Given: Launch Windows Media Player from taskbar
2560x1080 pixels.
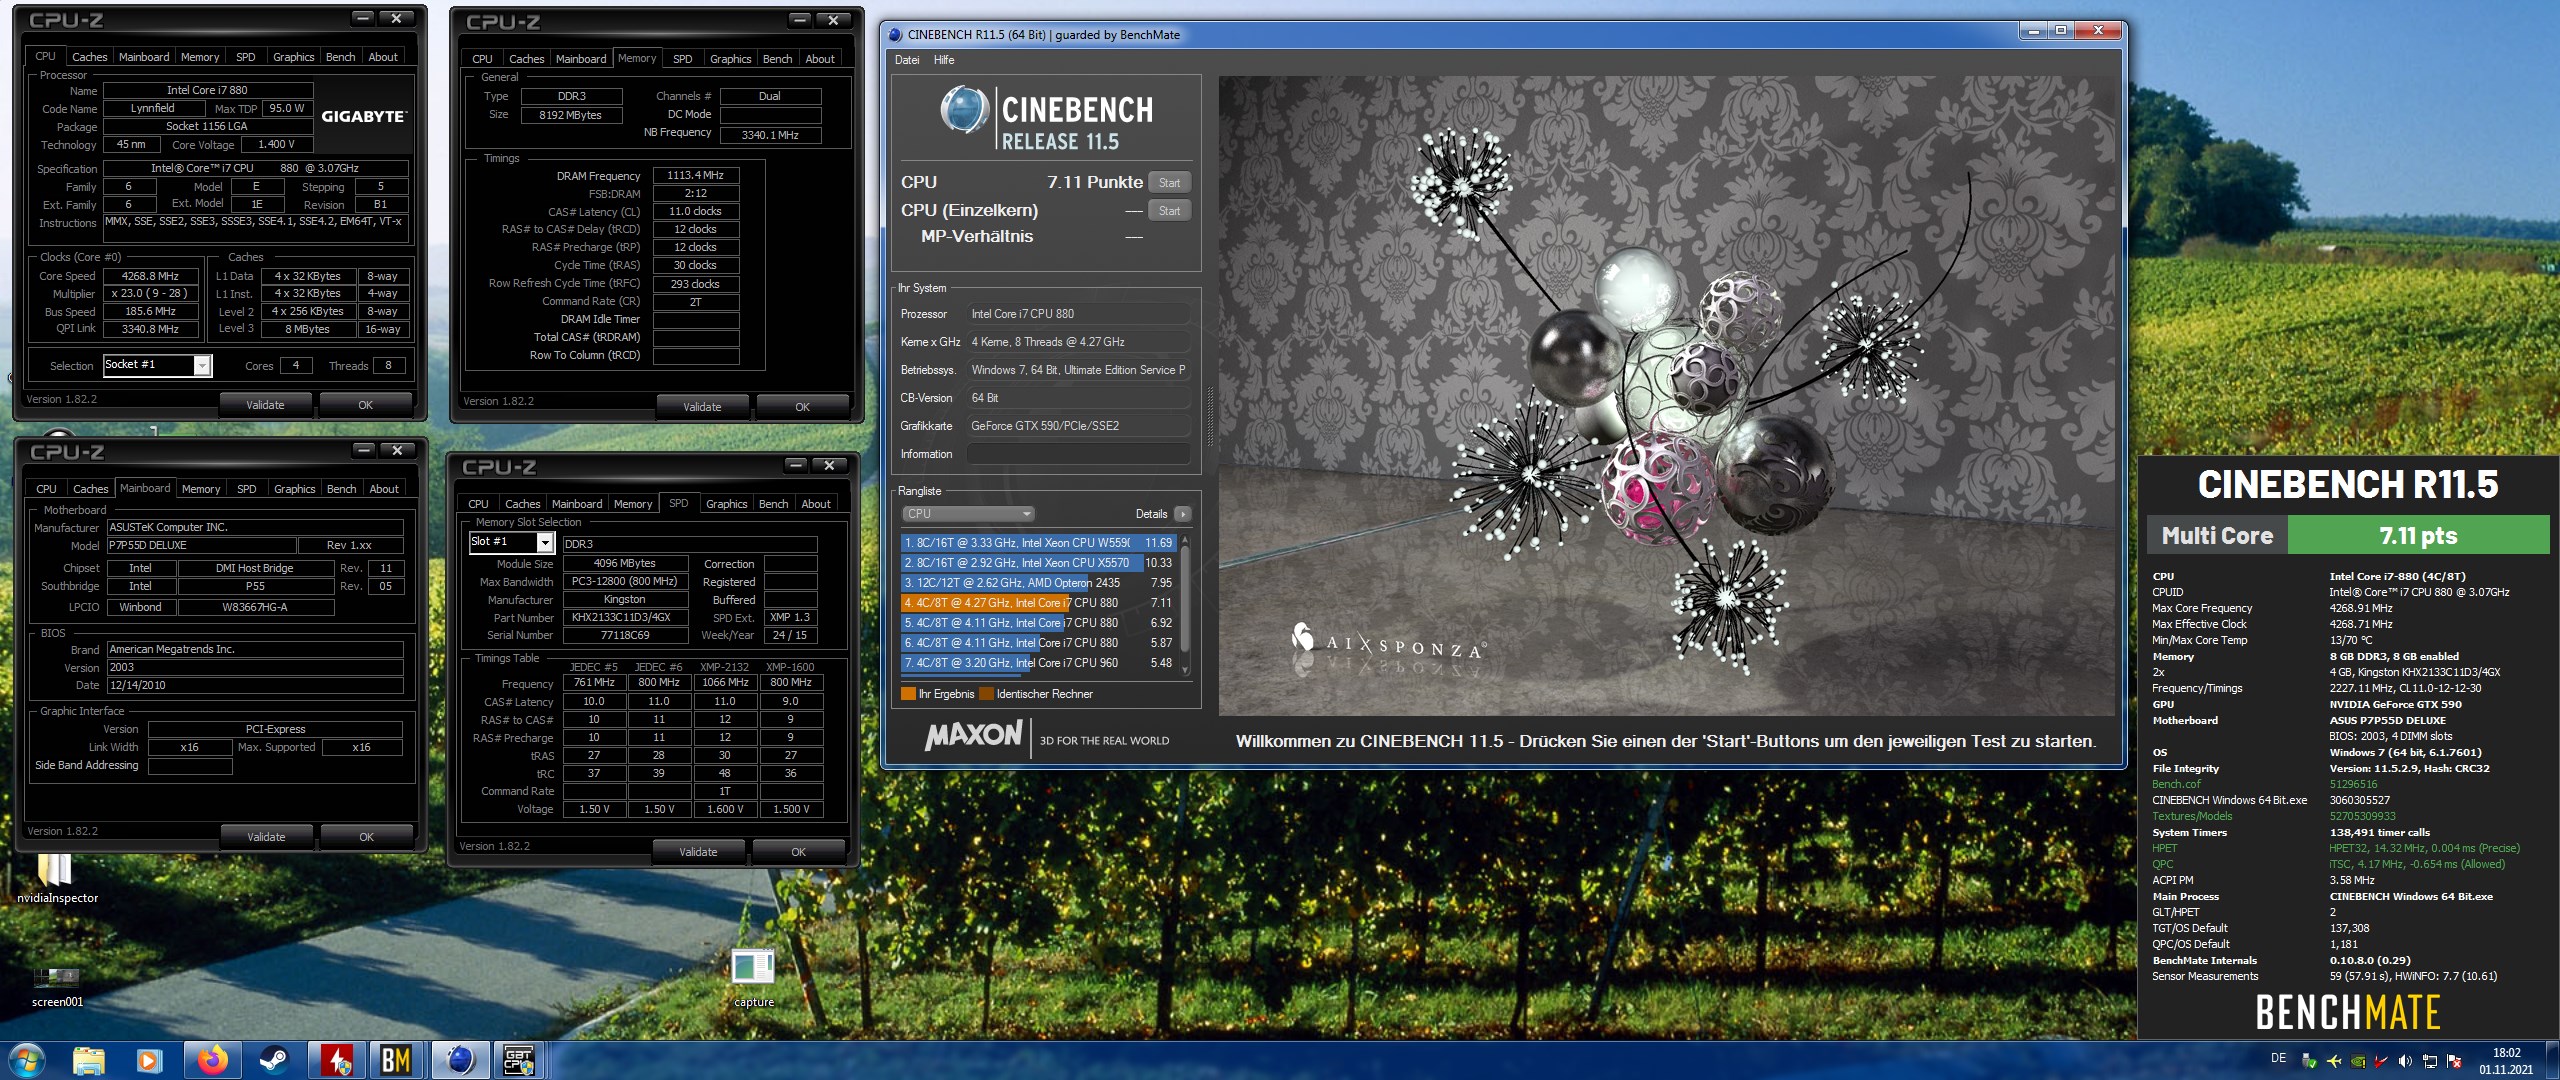Looking at the screenshot, I should [149, 1060].
